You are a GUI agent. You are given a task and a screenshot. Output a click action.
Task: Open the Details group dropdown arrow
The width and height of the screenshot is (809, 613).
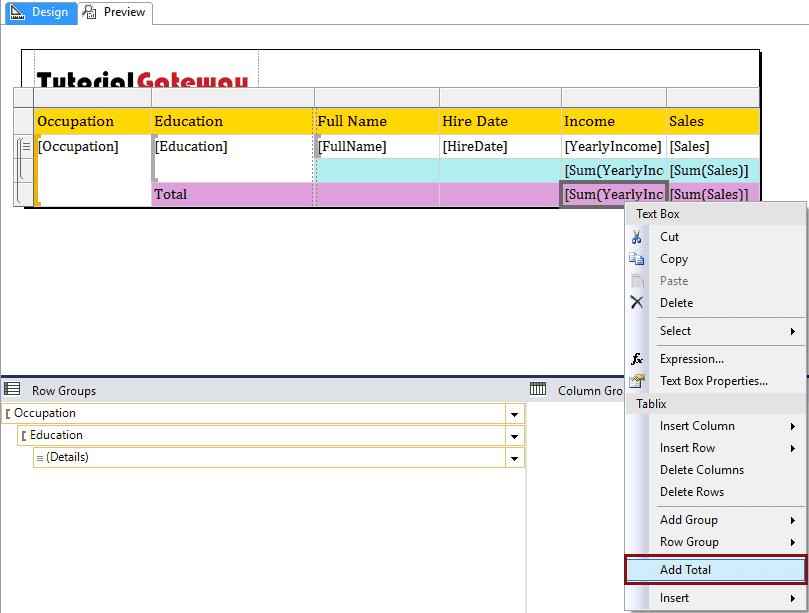tap(514, 458)
